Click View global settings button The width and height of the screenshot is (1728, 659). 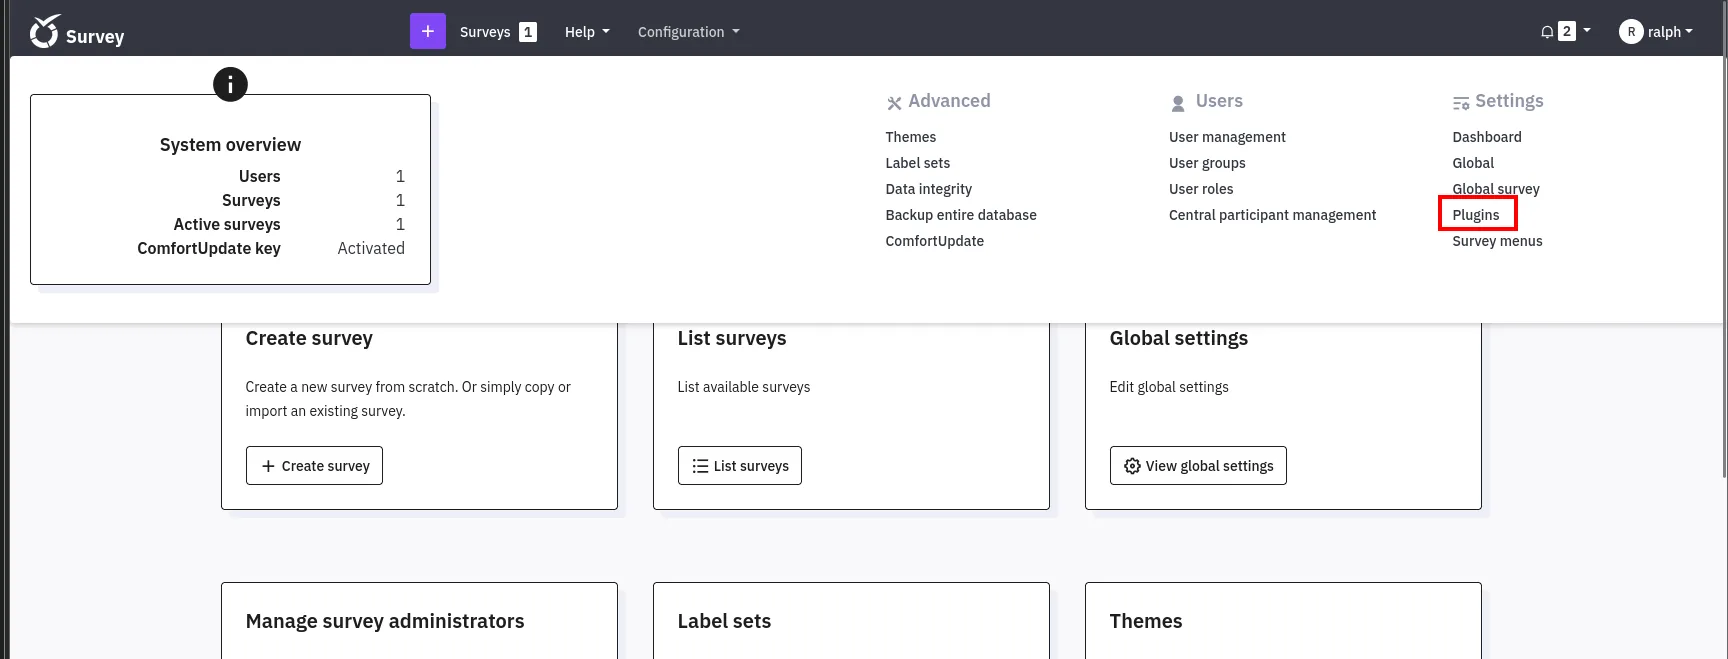click(1198, 466)
